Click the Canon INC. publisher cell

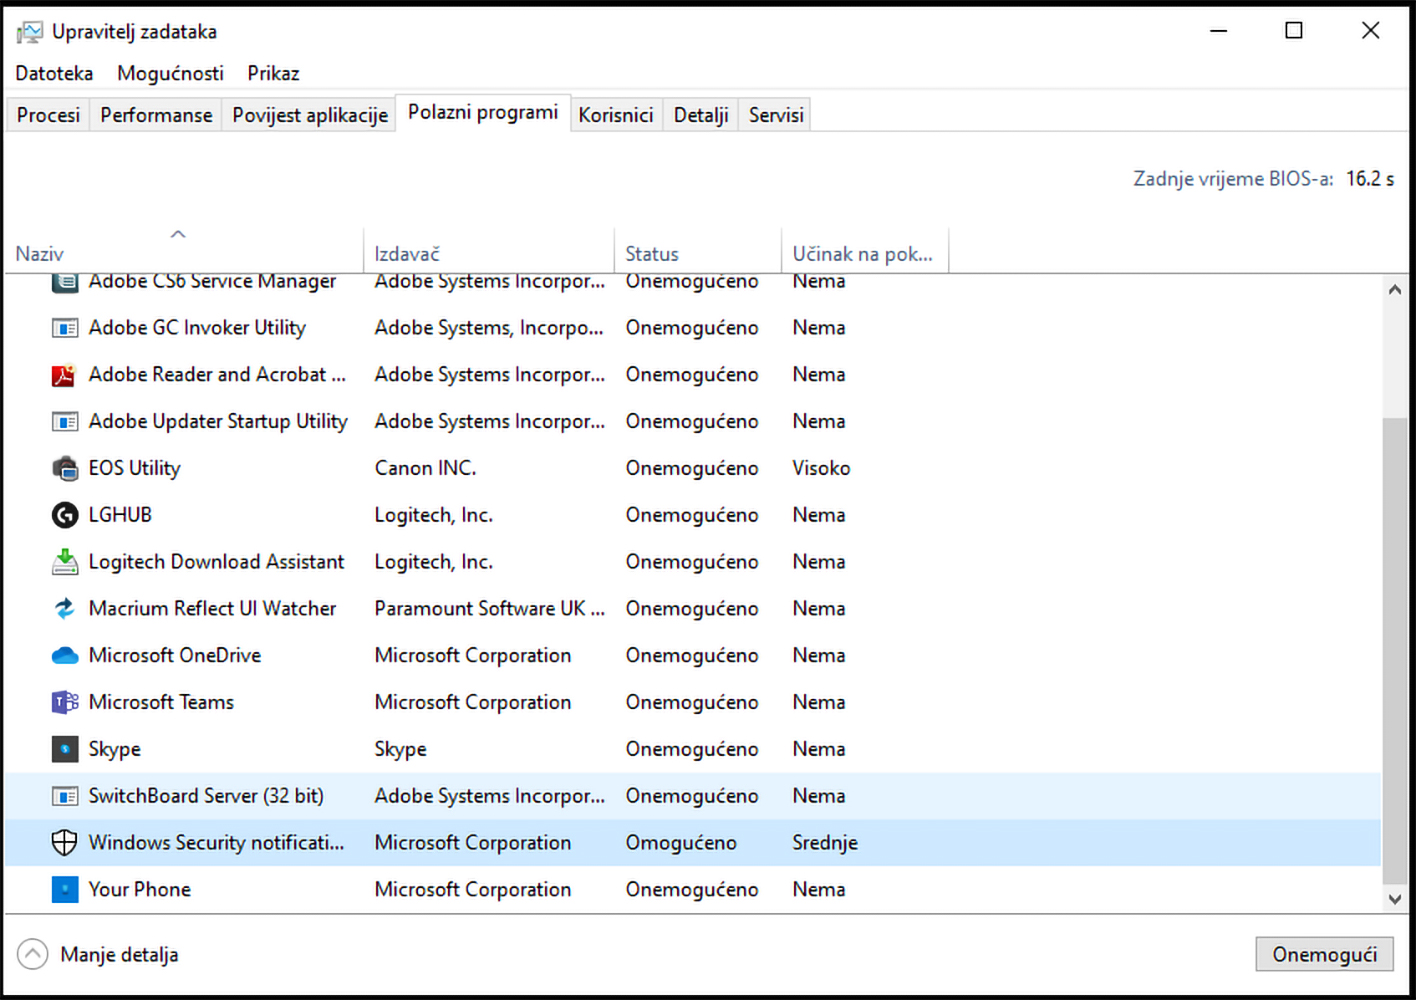[425, 468]
